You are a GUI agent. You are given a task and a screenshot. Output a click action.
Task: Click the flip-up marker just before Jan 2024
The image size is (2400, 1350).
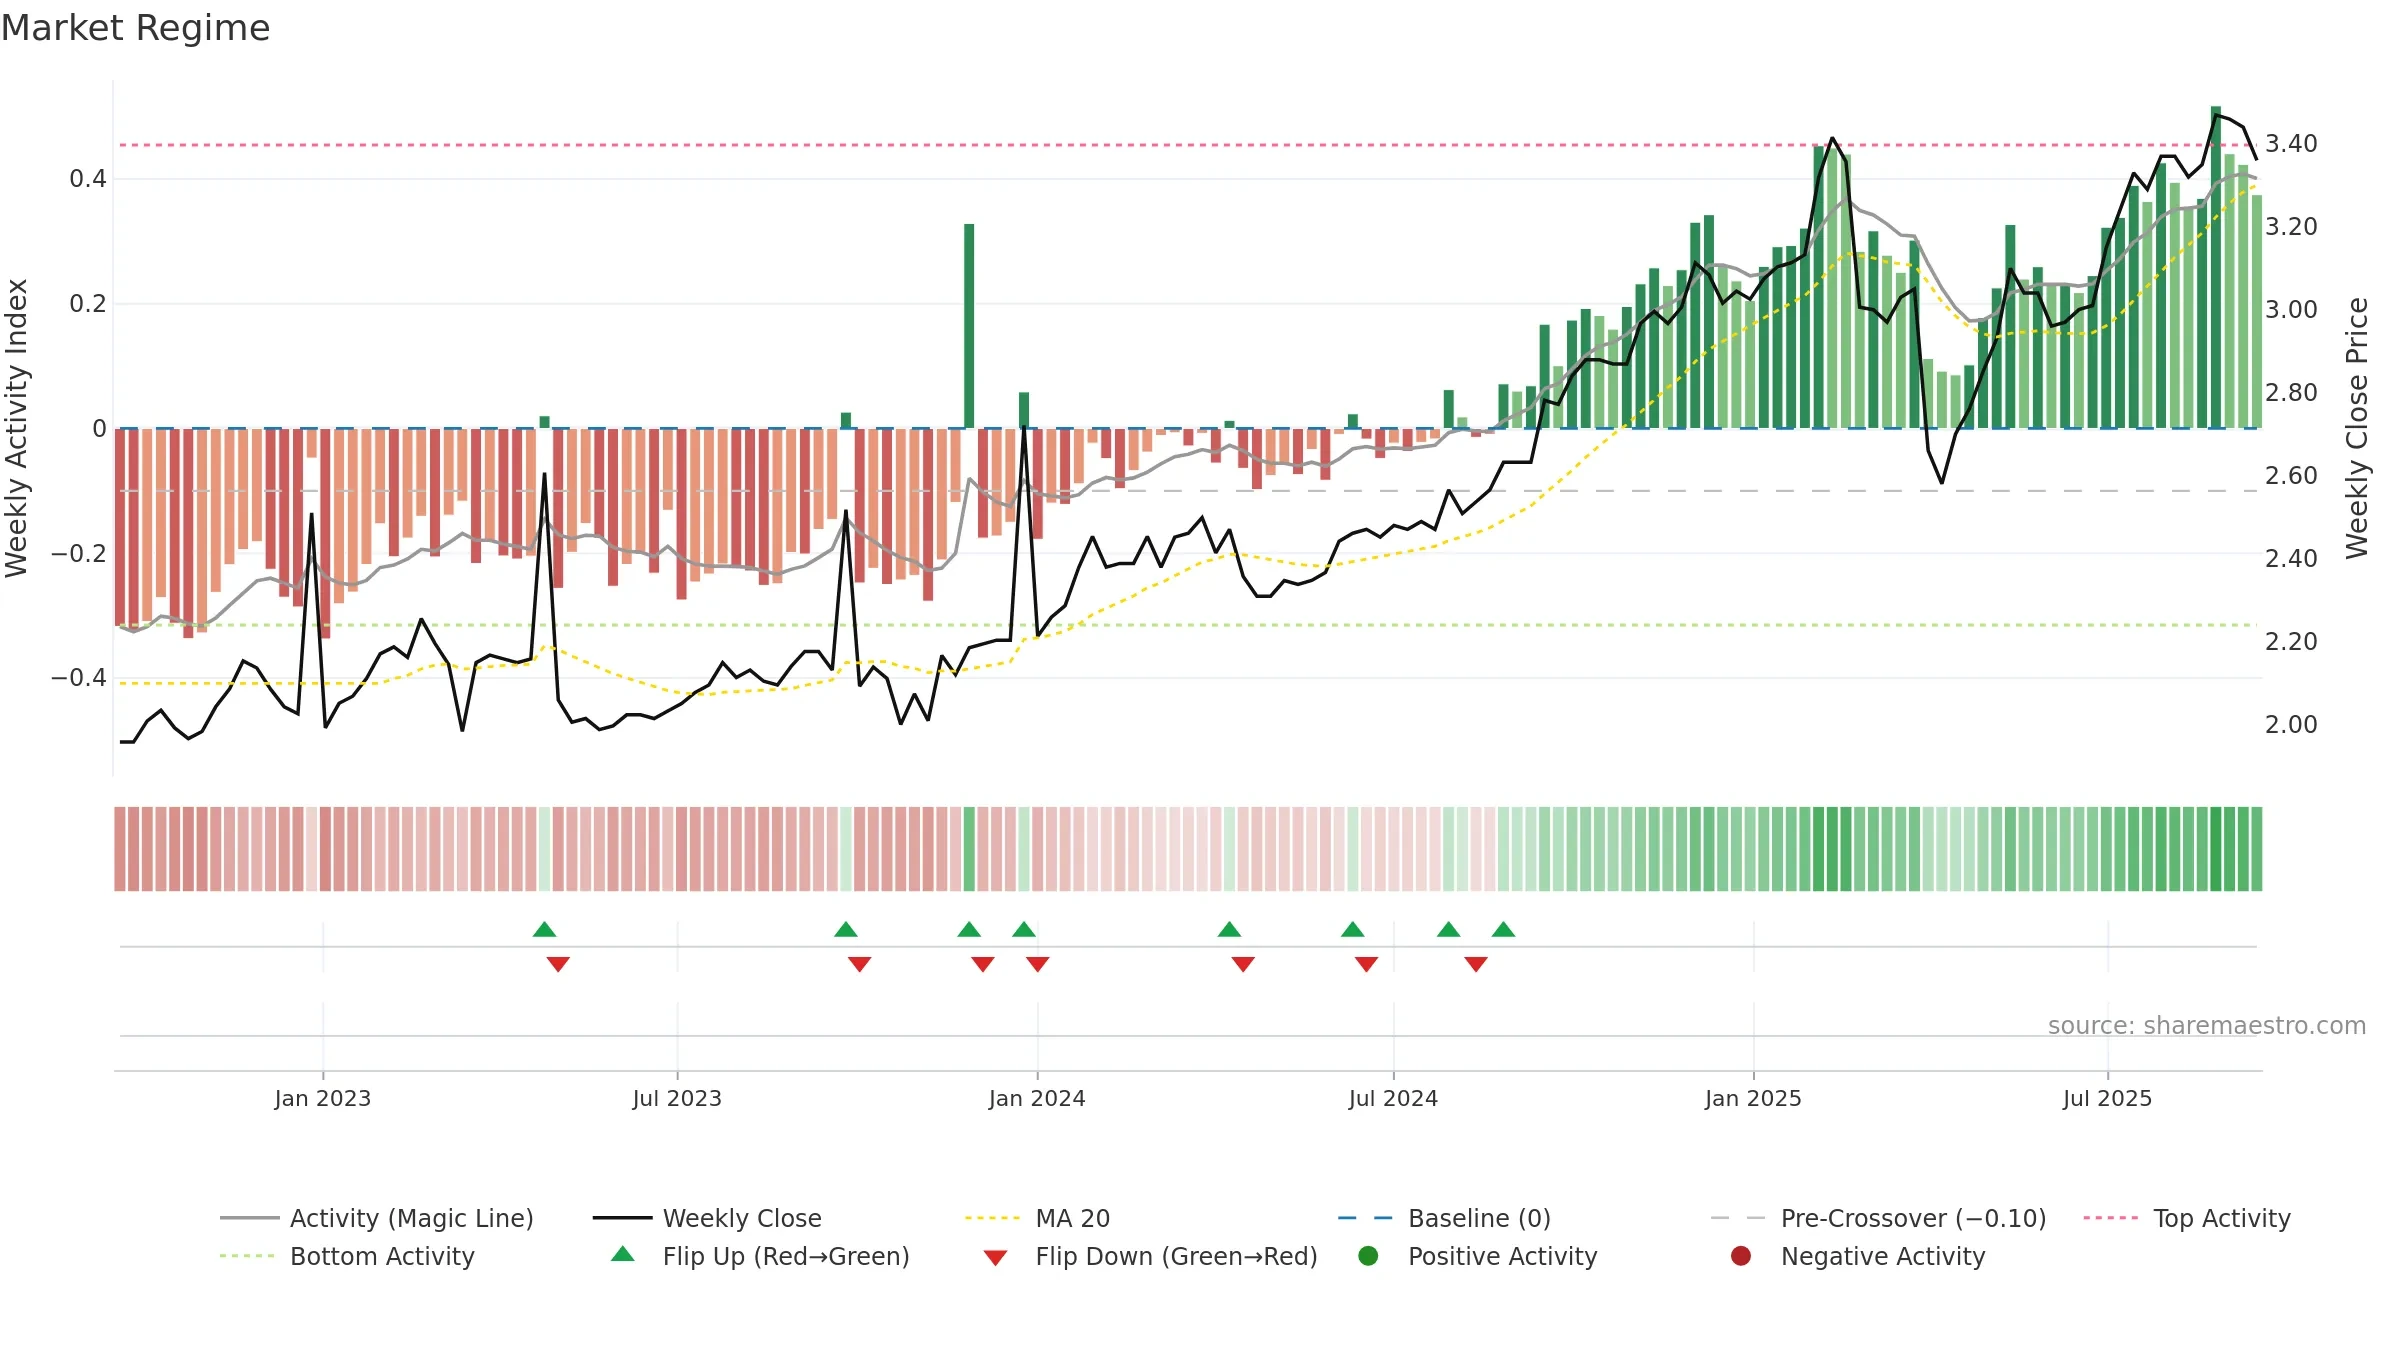(x=1023, y=930)
